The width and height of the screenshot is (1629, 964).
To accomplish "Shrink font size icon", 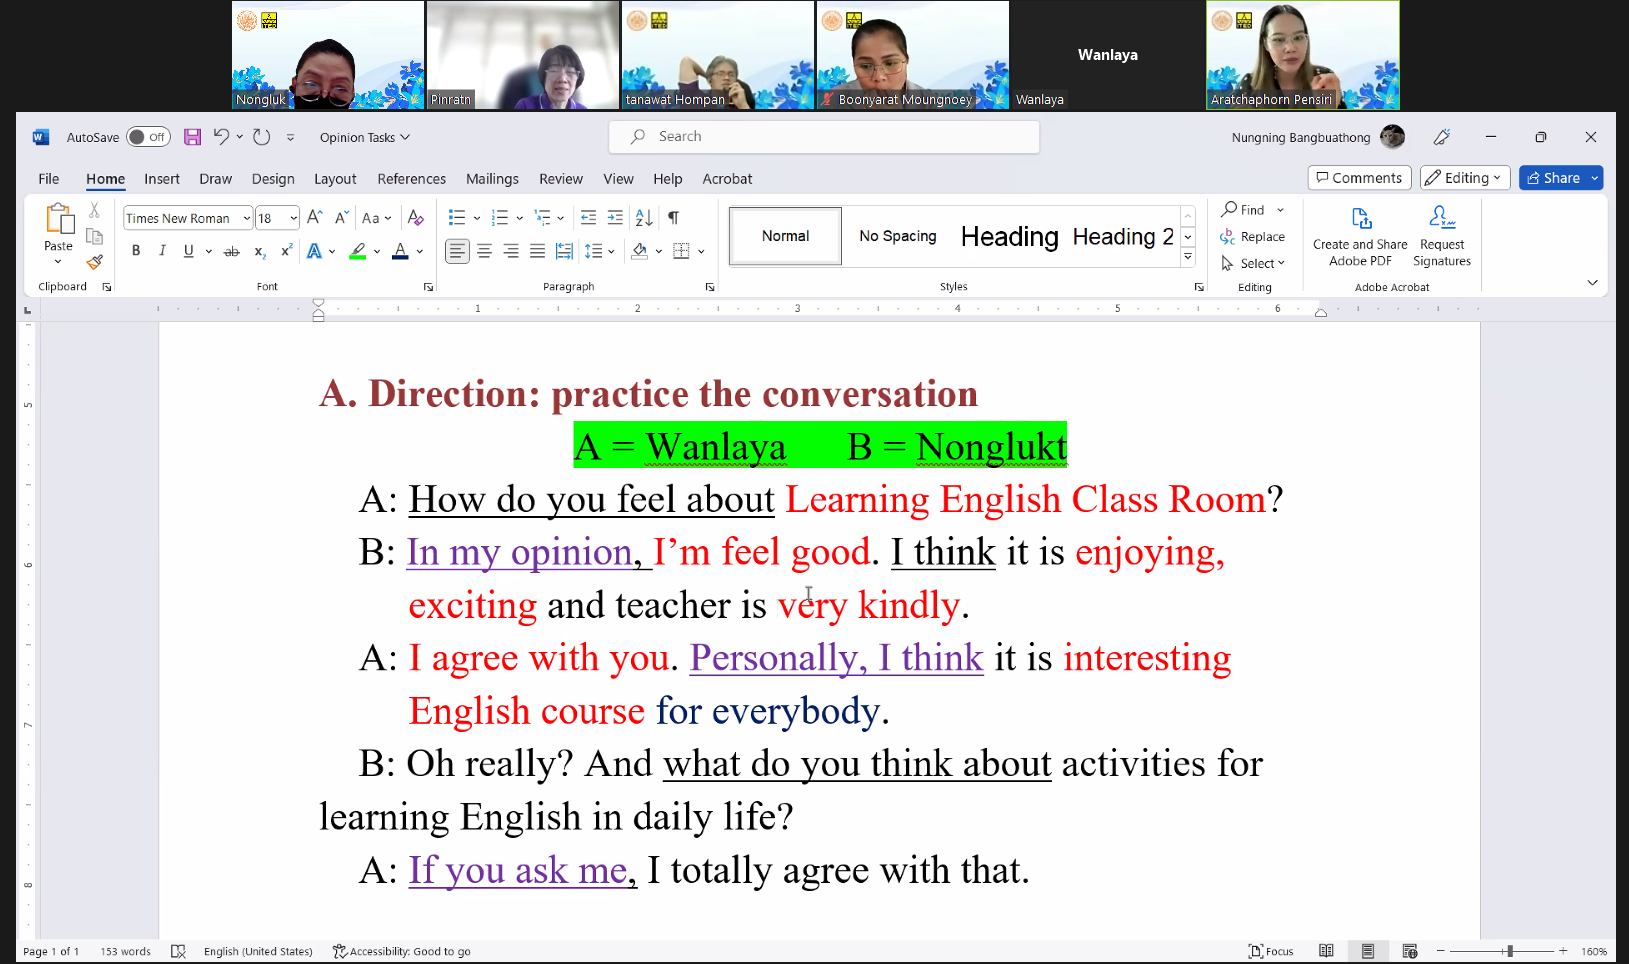I will [x=341, y=217].
